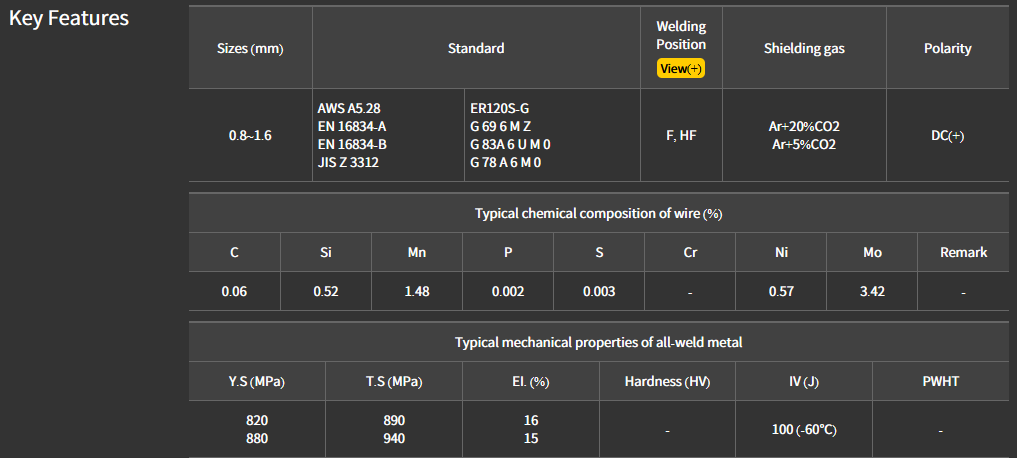Click the ER120S-G classification text
Screen dimensions: 1017x458
(x=499, y=108)
